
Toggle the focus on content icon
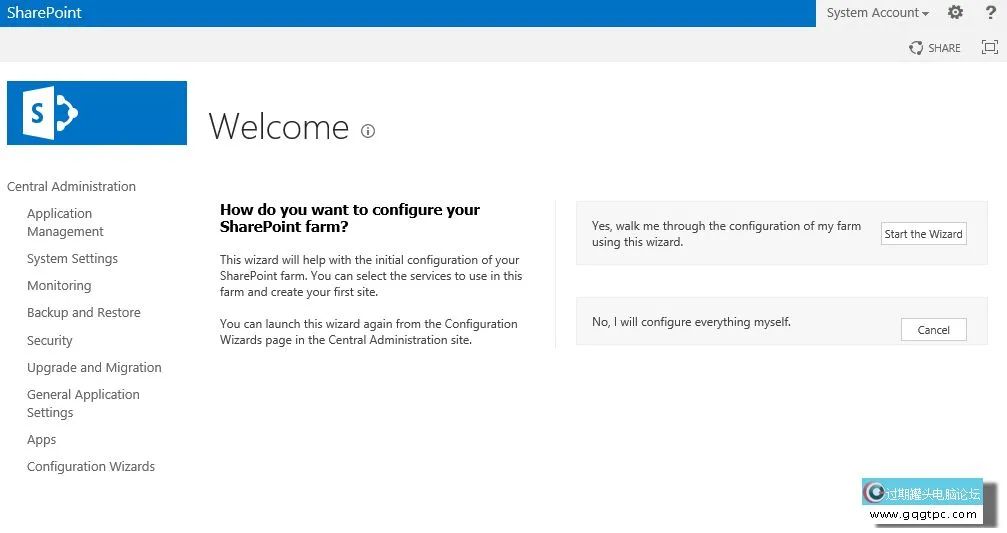(x=990, y=47)
